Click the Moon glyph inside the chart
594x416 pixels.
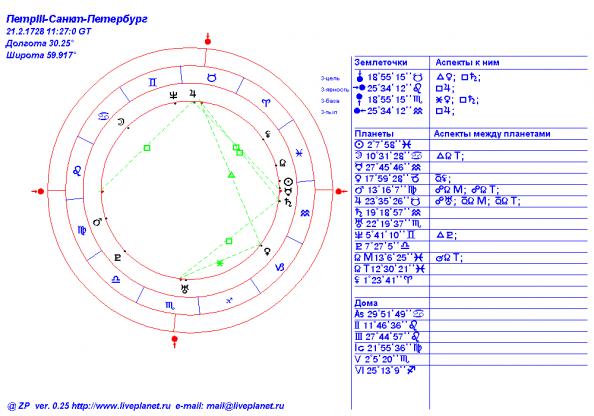tap(120, 122)
